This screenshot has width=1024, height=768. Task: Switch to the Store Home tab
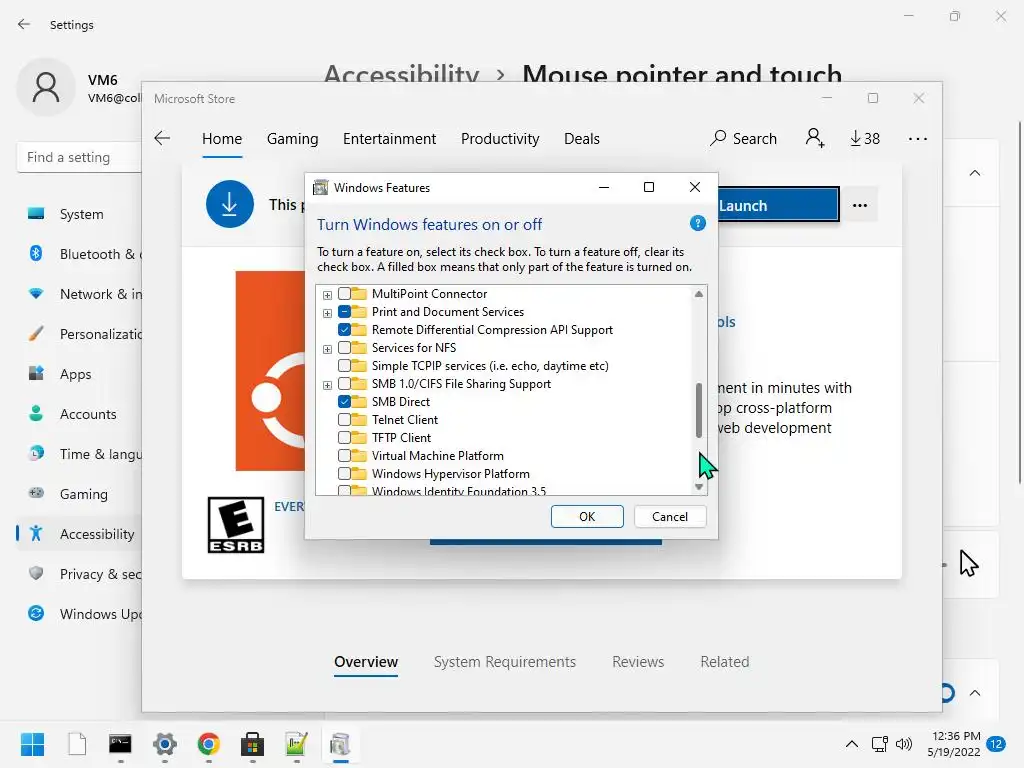[221, 139]
